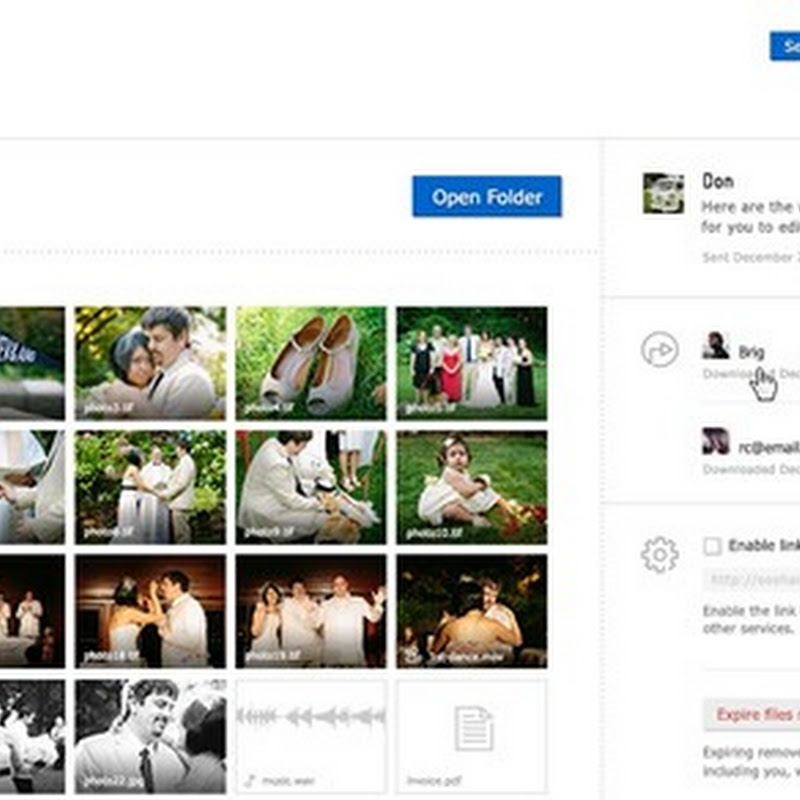Click Brig's avatar picture
800x800 pixels.
715,345
